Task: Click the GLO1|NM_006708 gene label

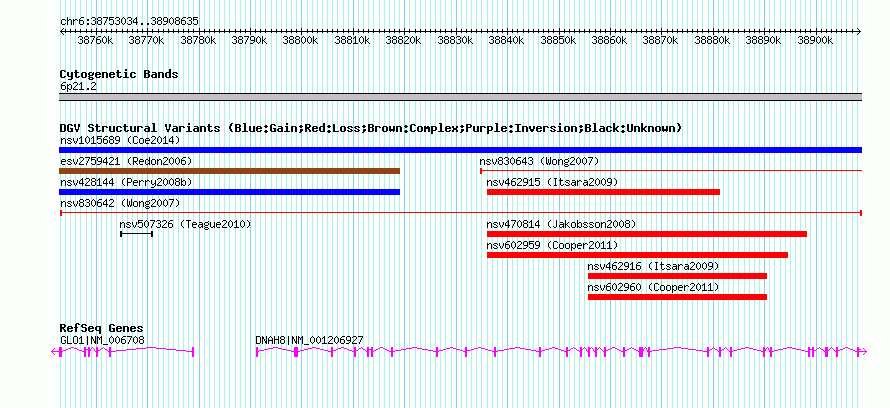Action: coord(102,340)
